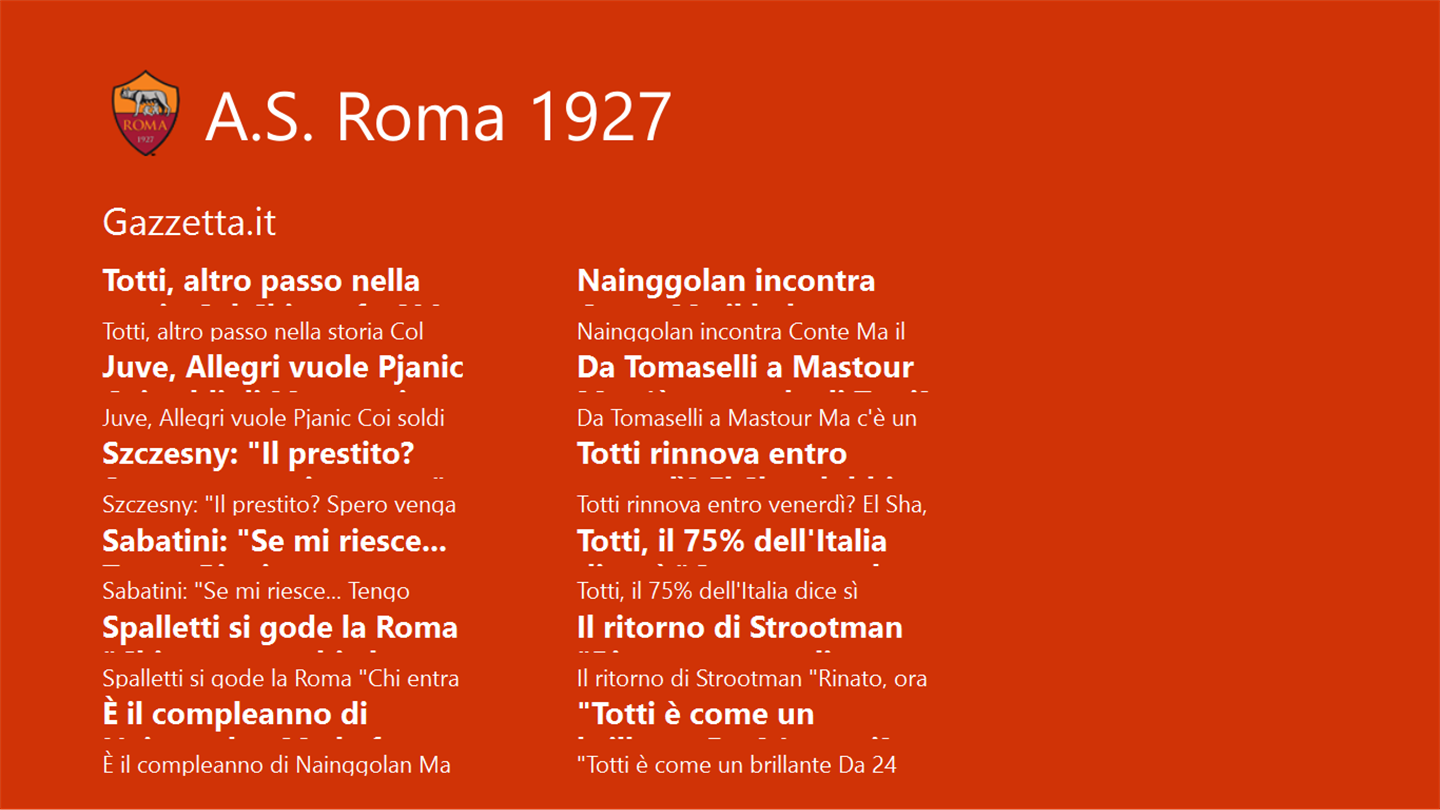The image size is (1440, 810).
Task: Select summary 'Il ritorno di Strootman "Rinato, ora'
Action: (752, 679)
